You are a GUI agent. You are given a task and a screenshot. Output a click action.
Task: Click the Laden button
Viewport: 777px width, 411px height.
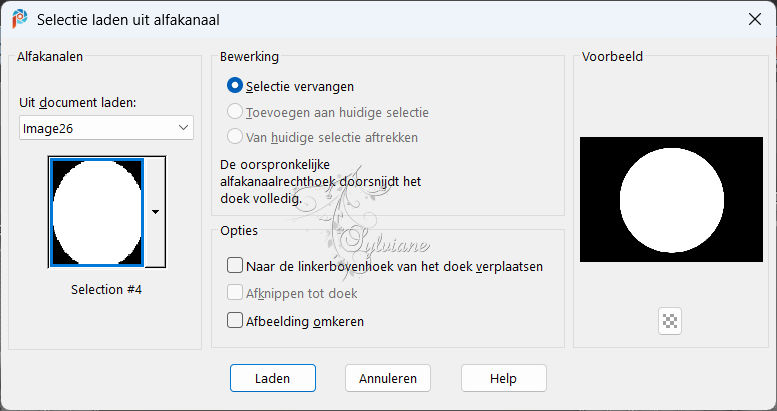tap(273, 378)
